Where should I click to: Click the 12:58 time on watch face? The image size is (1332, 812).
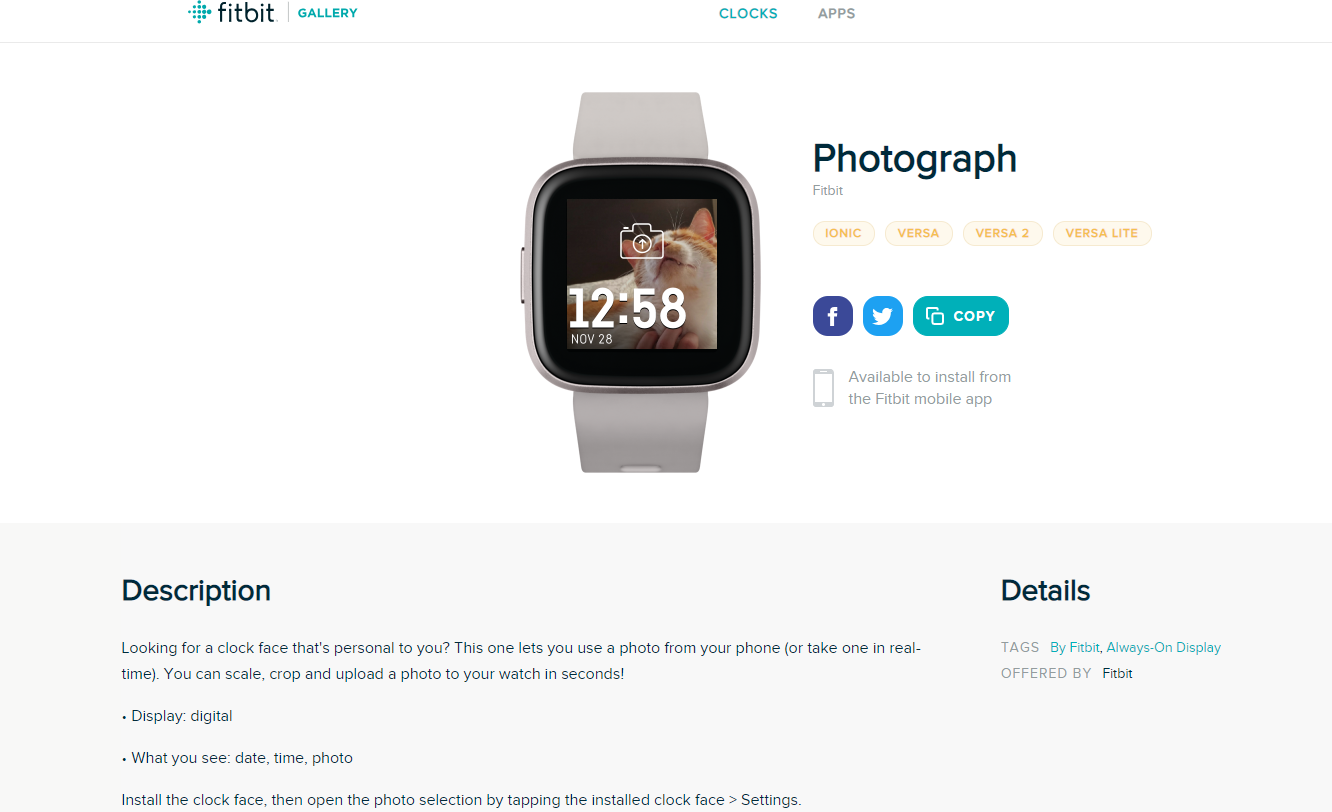pos(627,308)
